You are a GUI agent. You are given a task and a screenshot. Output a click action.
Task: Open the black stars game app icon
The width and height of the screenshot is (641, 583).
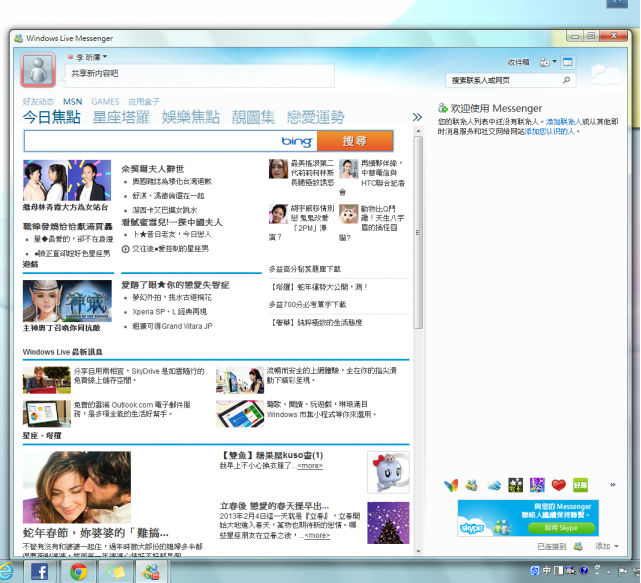[x=515, y=485]
